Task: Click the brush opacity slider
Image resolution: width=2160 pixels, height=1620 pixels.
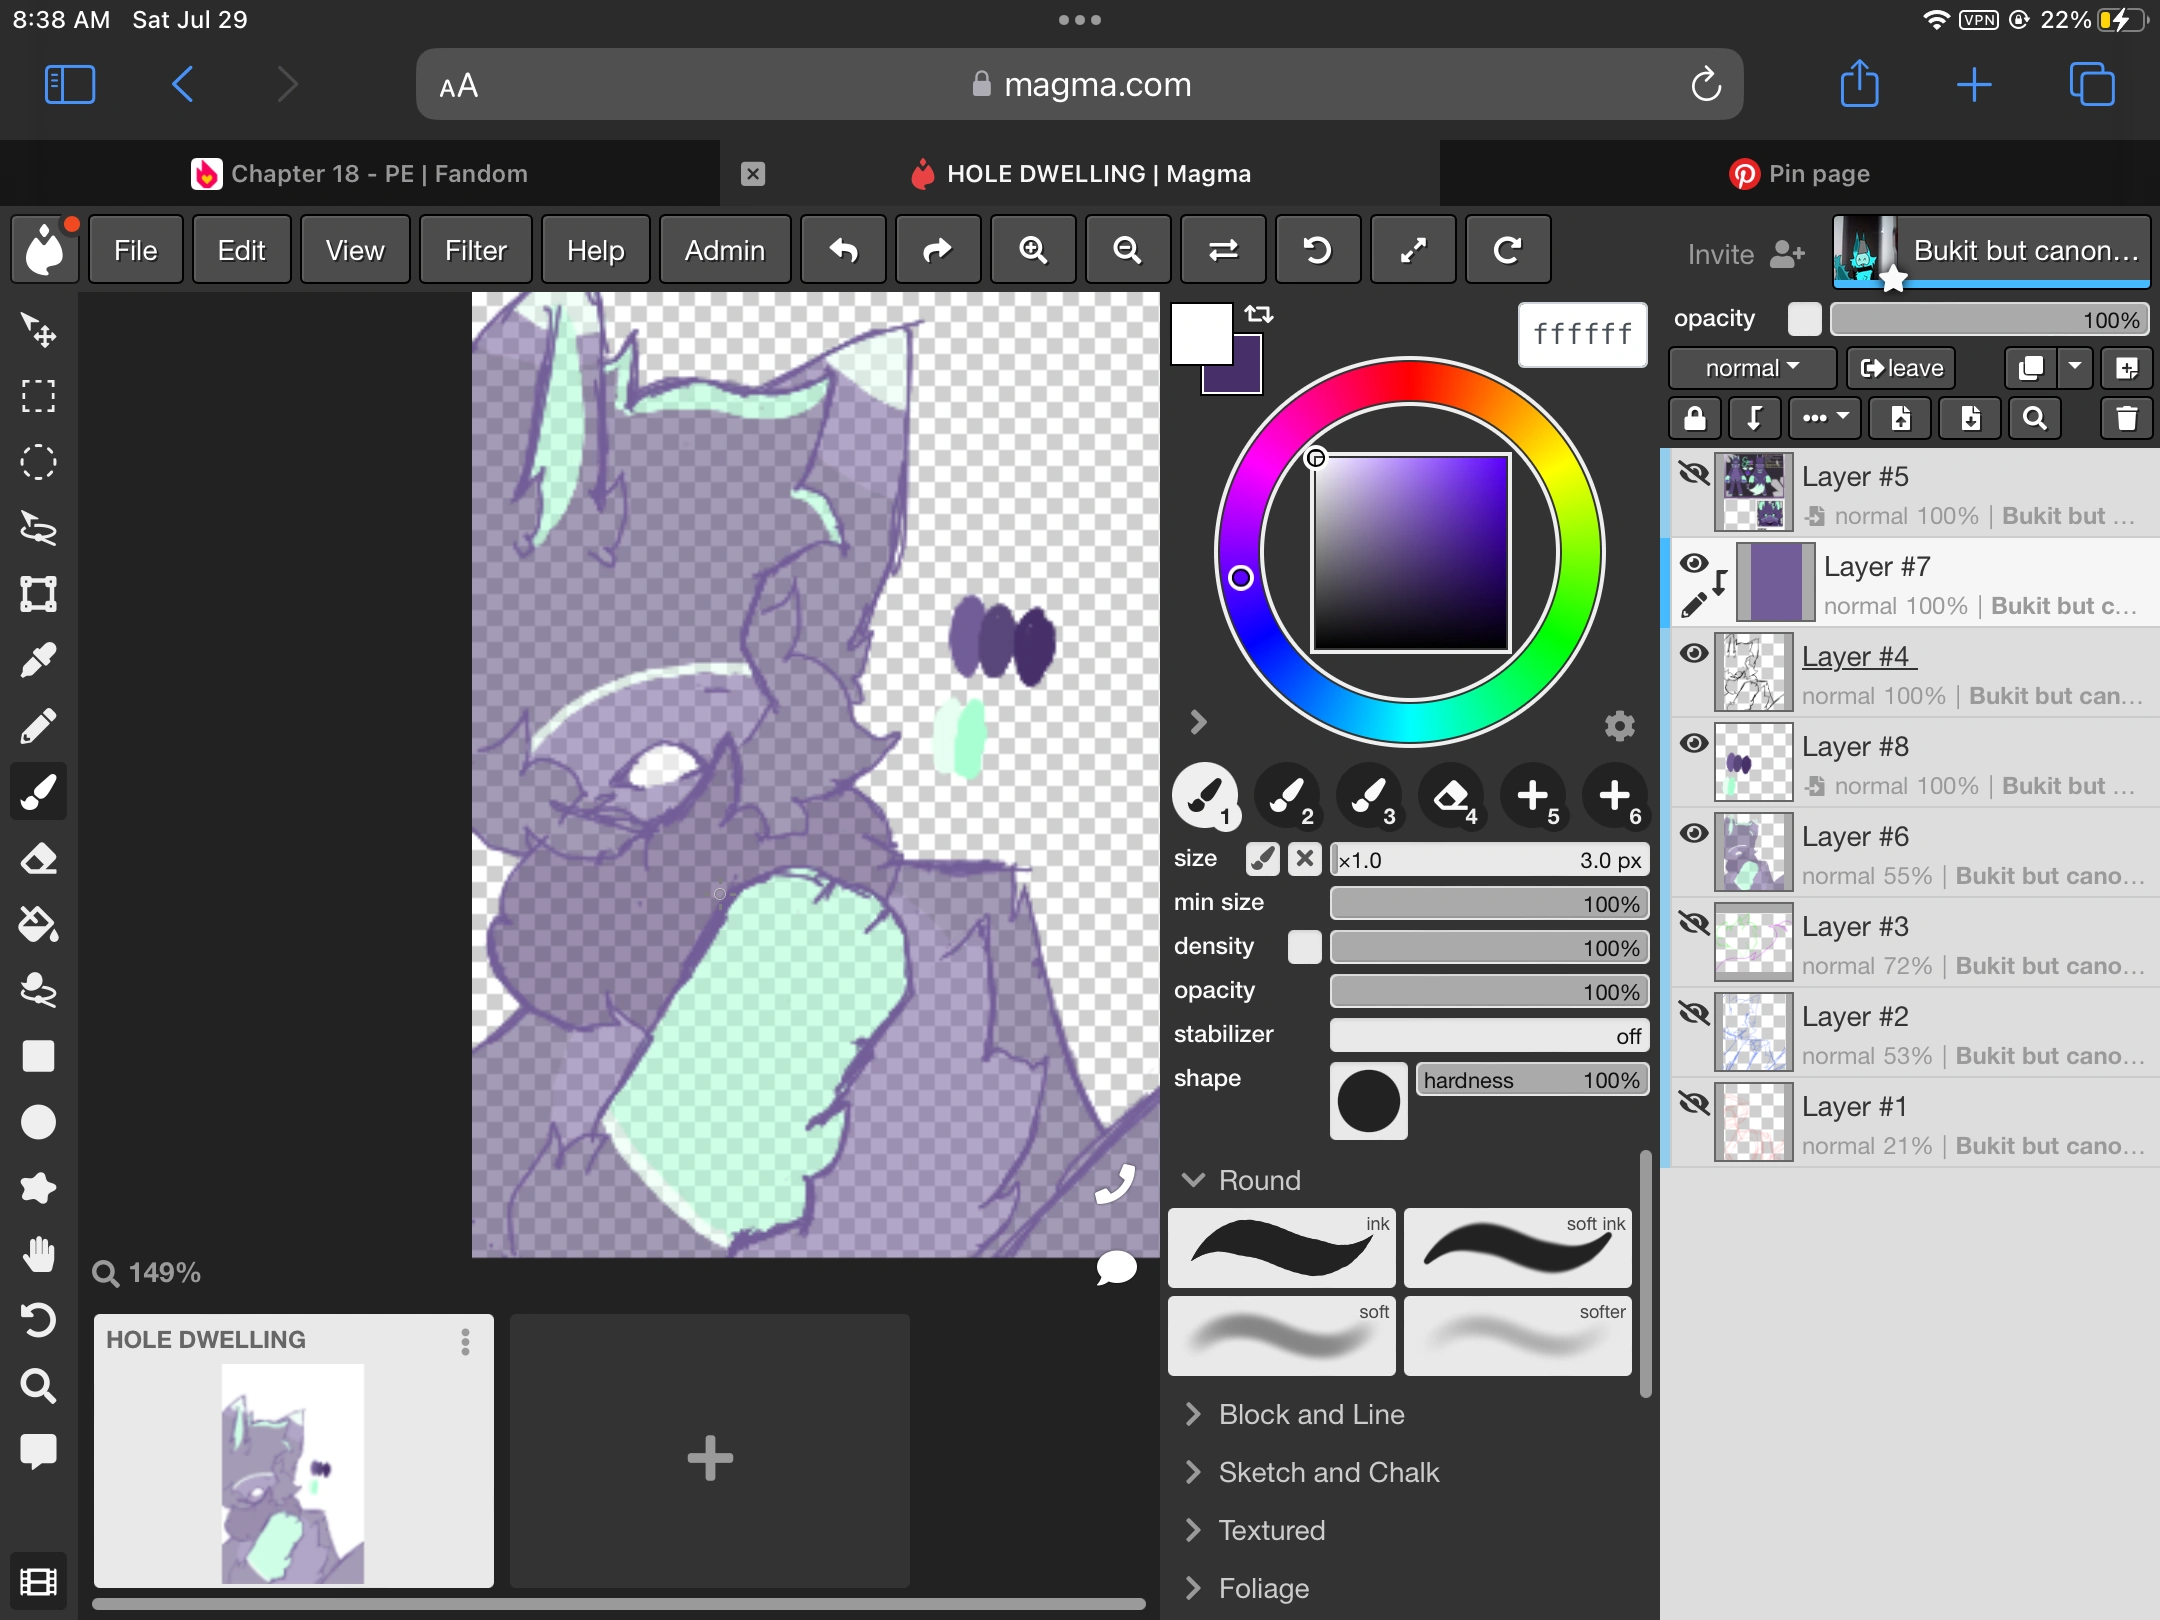Action: tap(1488, 991)
